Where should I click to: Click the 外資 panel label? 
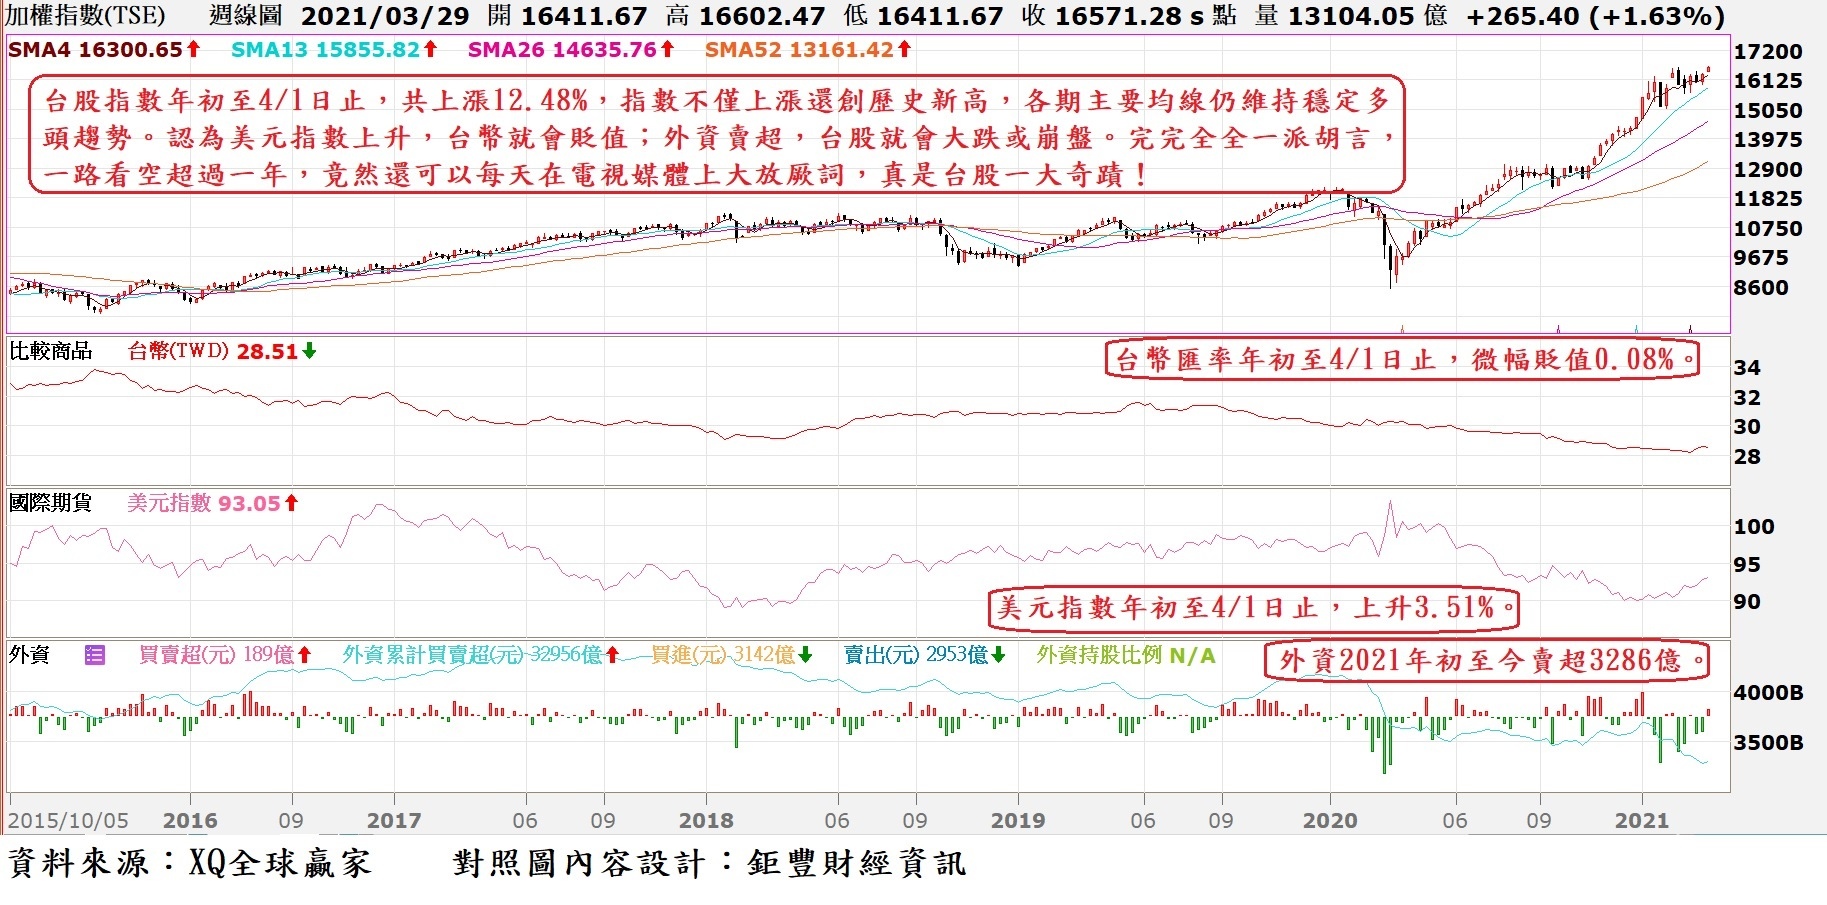point(30,655)
